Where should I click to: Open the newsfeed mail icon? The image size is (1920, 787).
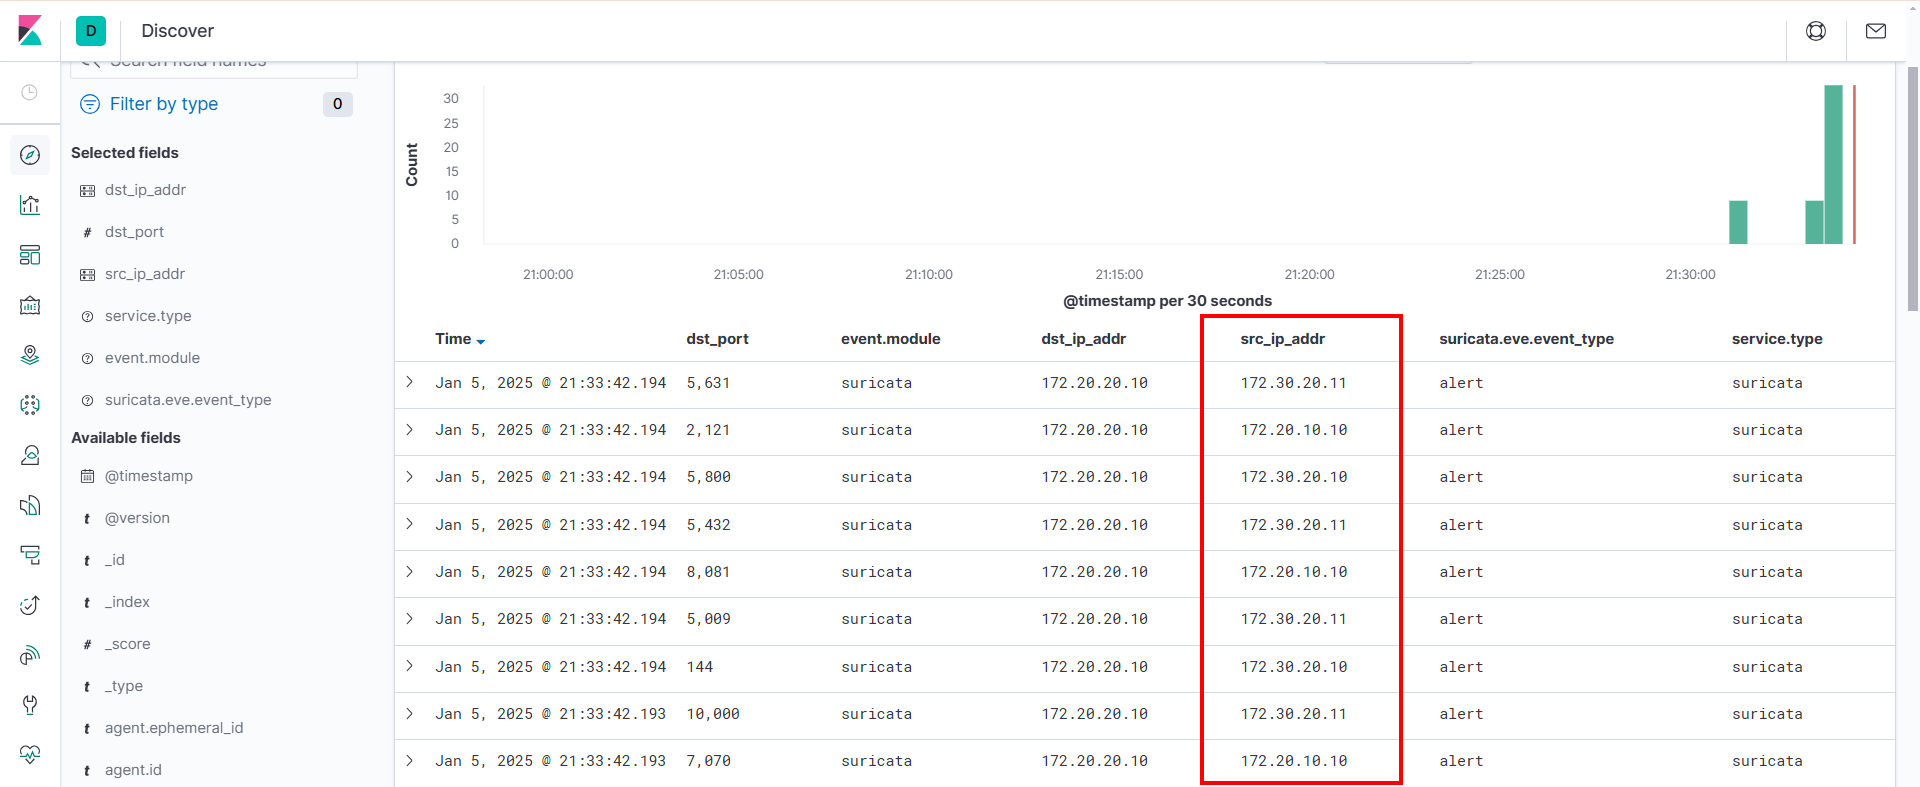[1876, 31]
